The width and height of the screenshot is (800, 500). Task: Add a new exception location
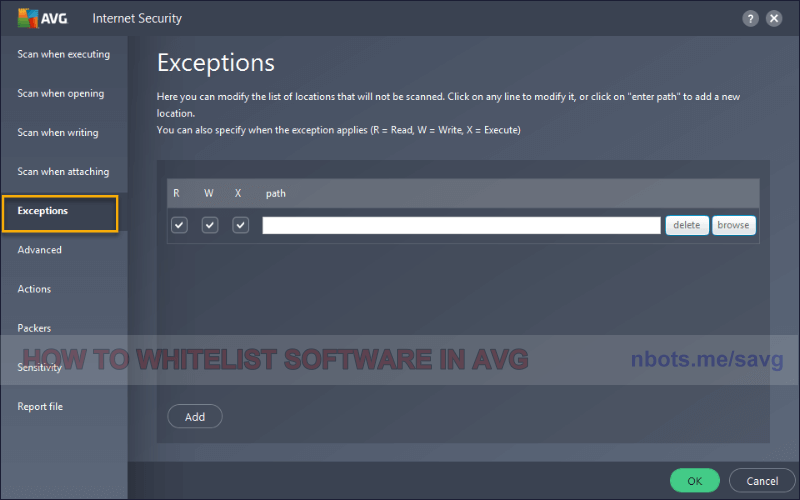click(x=195, y=416)
